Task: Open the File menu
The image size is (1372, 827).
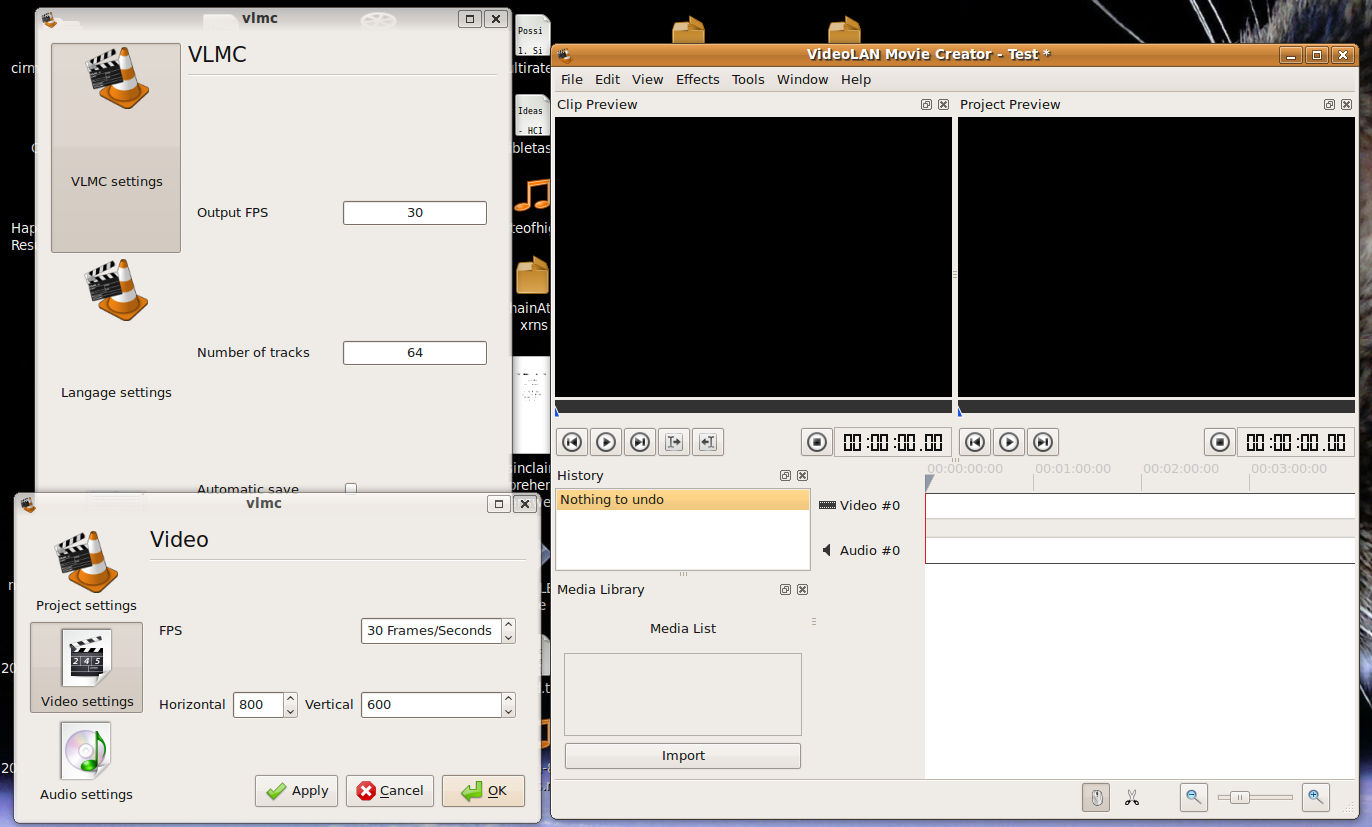Action: pos(571,80)
